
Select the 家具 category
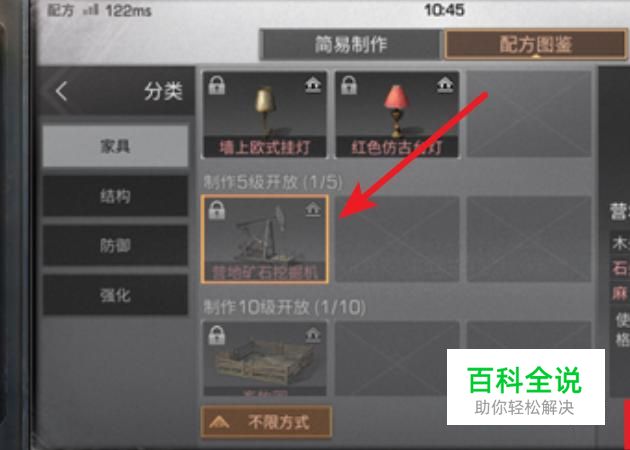(116, 146)
